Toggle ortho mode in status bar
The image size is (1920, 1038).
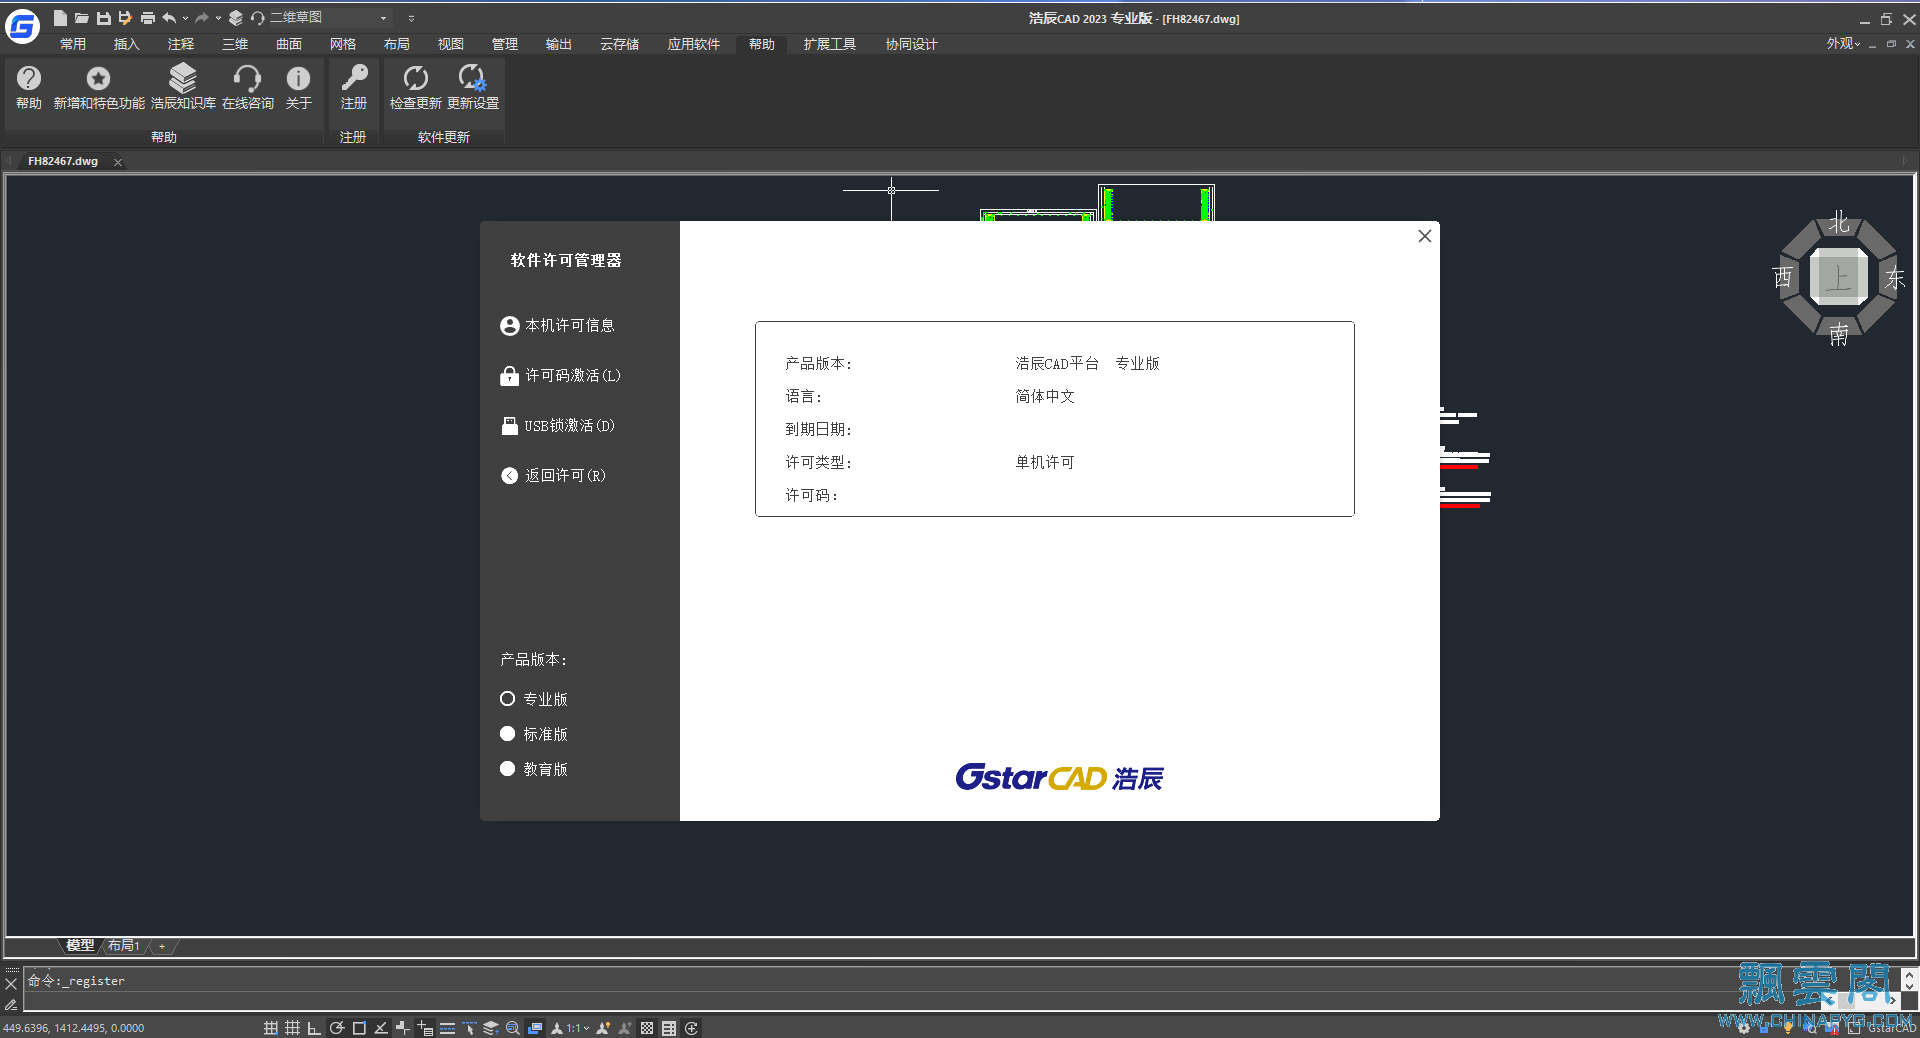coord(314,1028)
